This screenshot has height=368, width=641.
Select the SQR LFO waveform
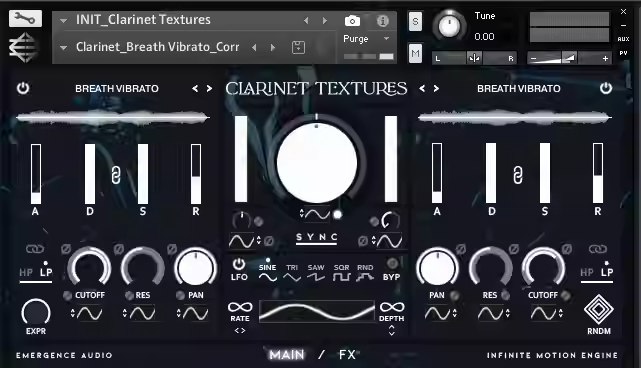coord(341,273)
